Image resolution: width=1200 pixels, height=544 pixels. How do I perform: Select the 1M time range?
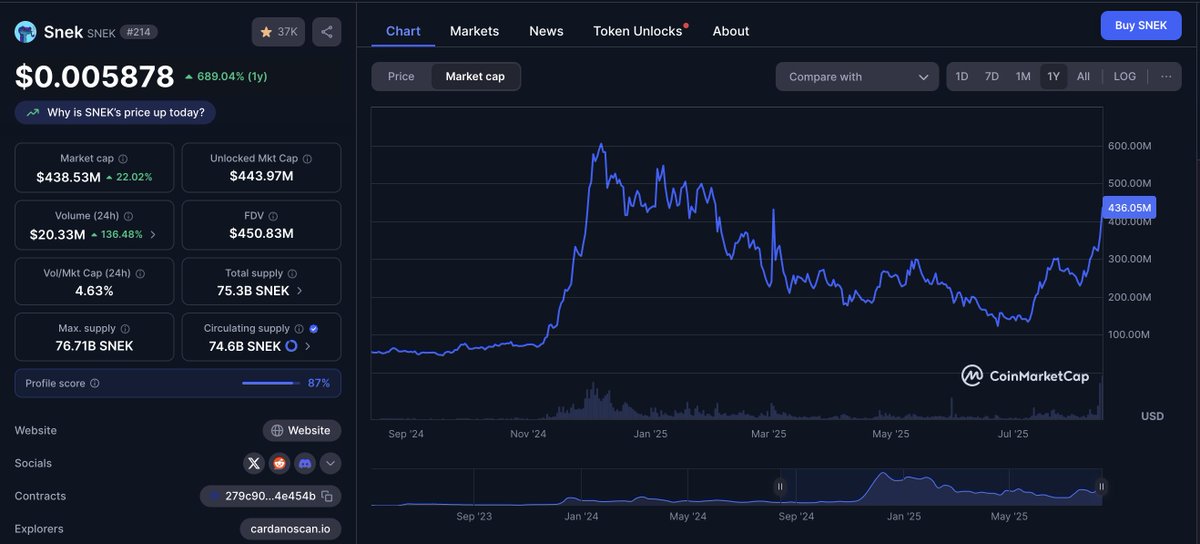(1023, 77)
